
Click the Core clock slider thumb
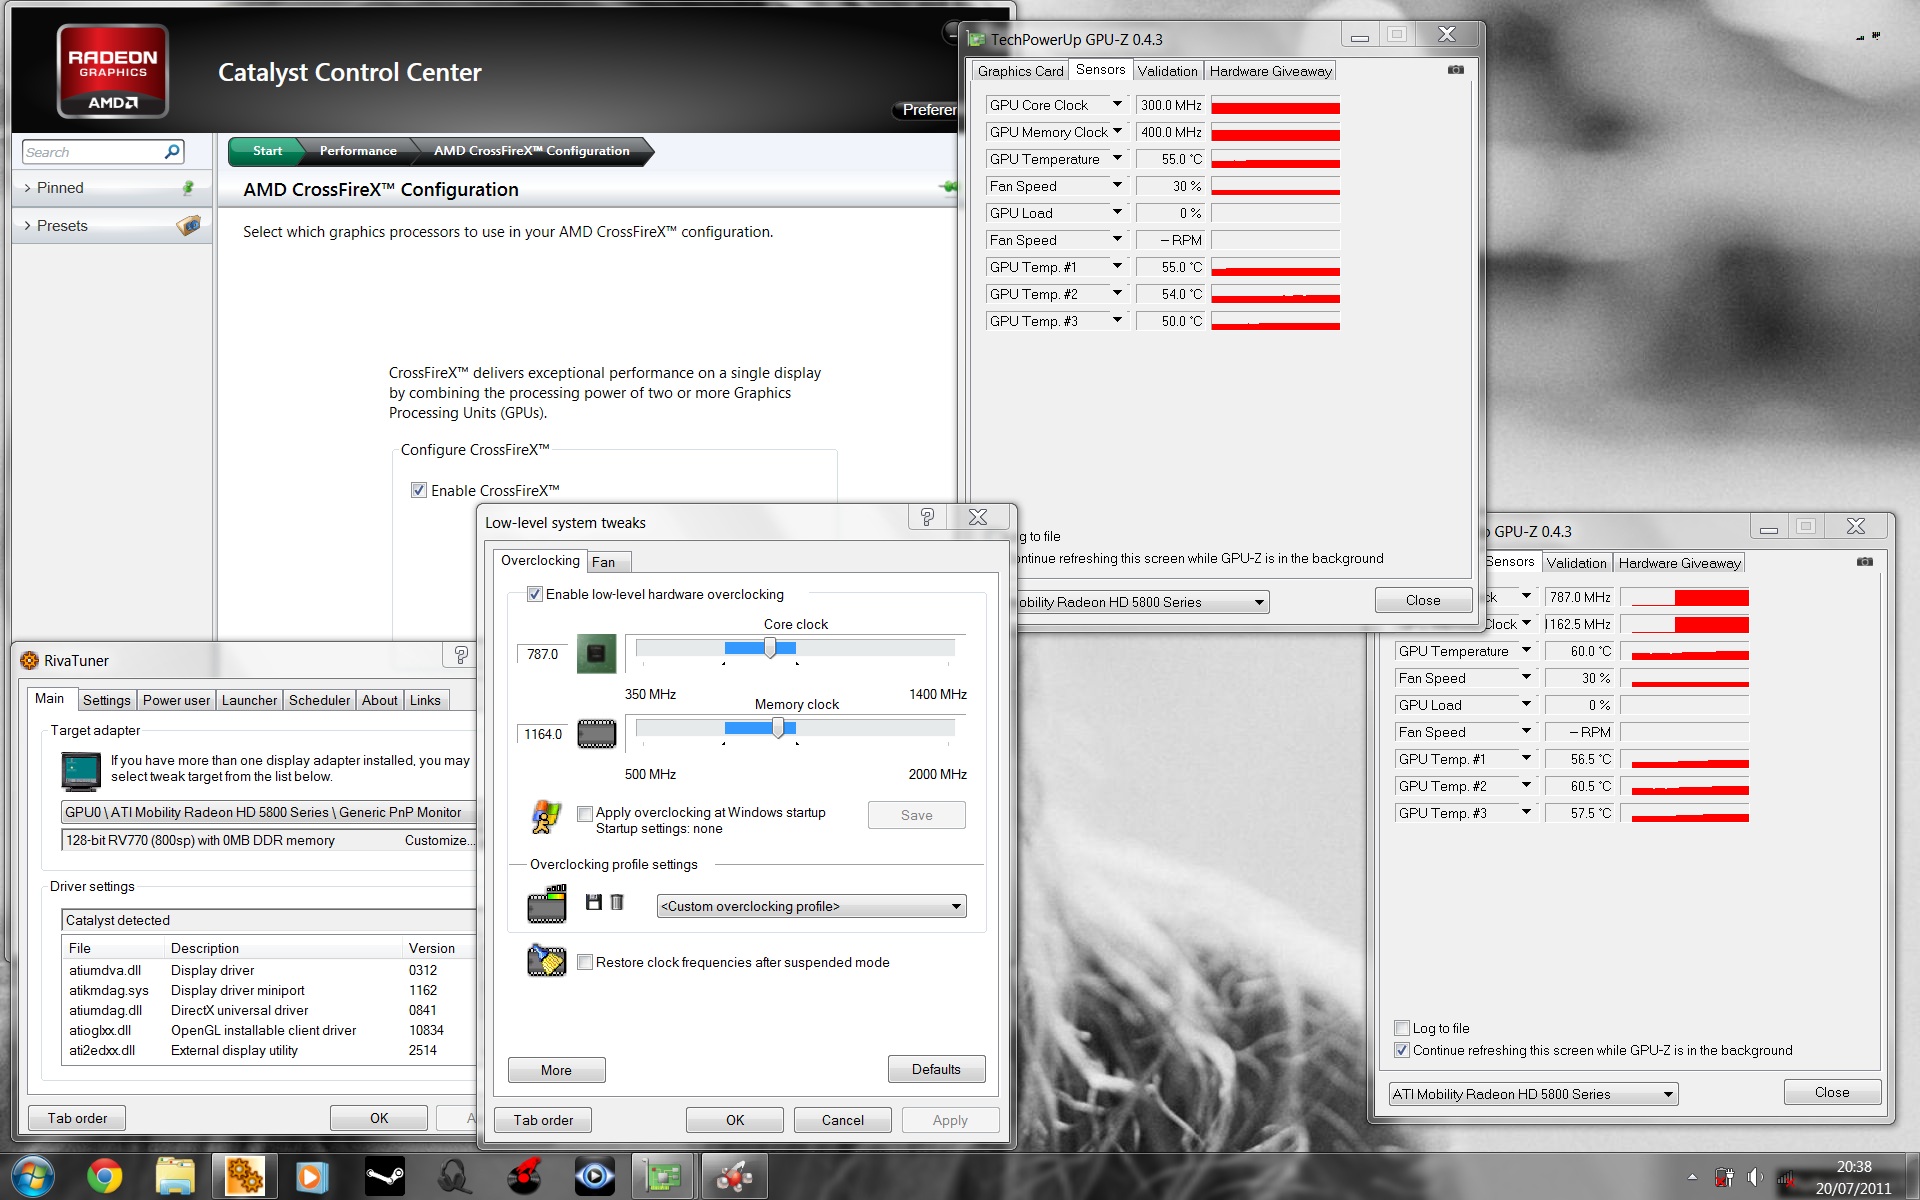(770, 648)
